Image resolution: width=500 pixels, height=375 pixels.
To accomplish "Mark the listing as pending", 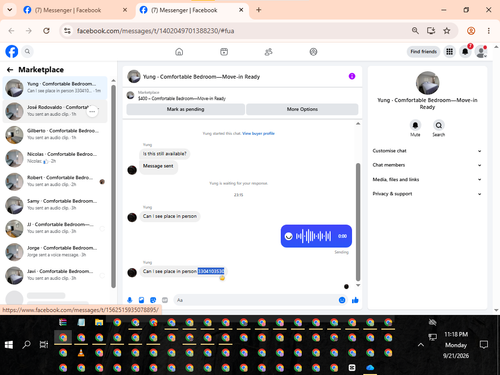I will [185, 109].
